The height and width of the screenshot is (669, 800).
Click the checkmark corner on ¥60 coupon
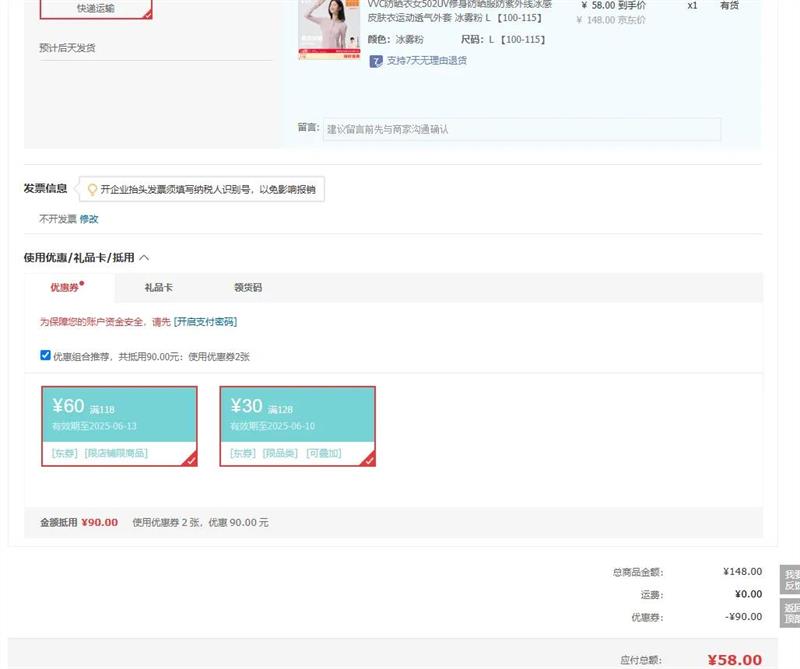(x=190, y=459)
